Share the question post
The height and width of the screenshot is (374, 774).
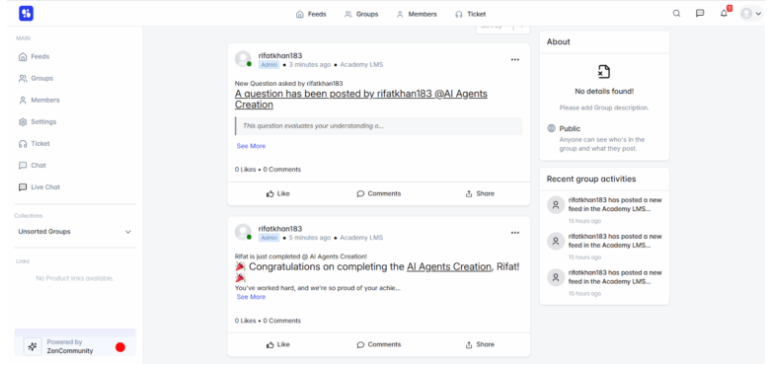pos(480,194)
